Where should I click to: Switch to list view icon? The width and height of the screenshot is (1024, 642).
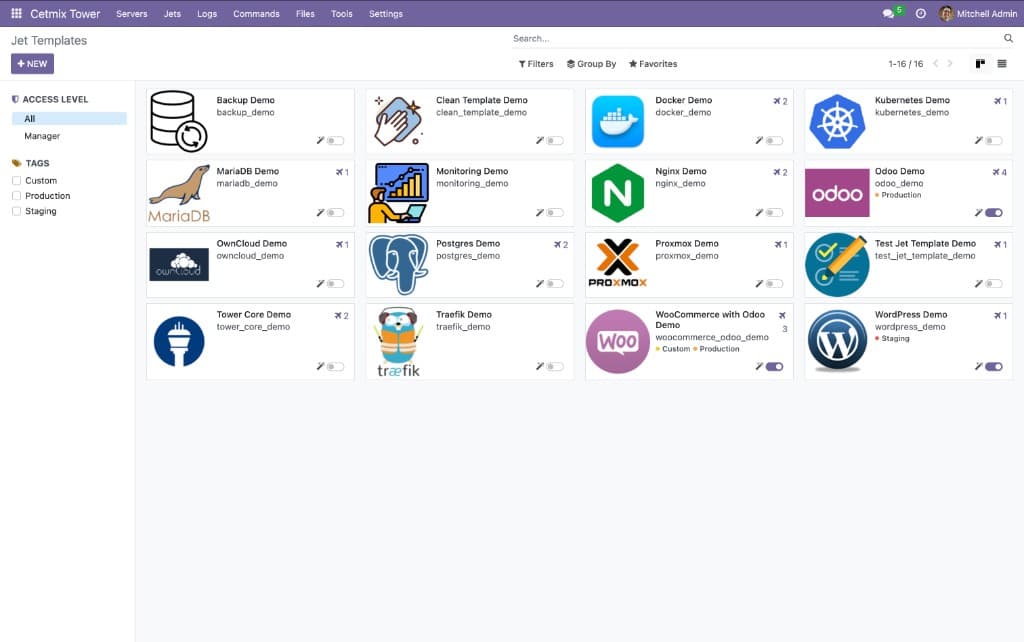pyautogui.click(x=1001, y=64)
